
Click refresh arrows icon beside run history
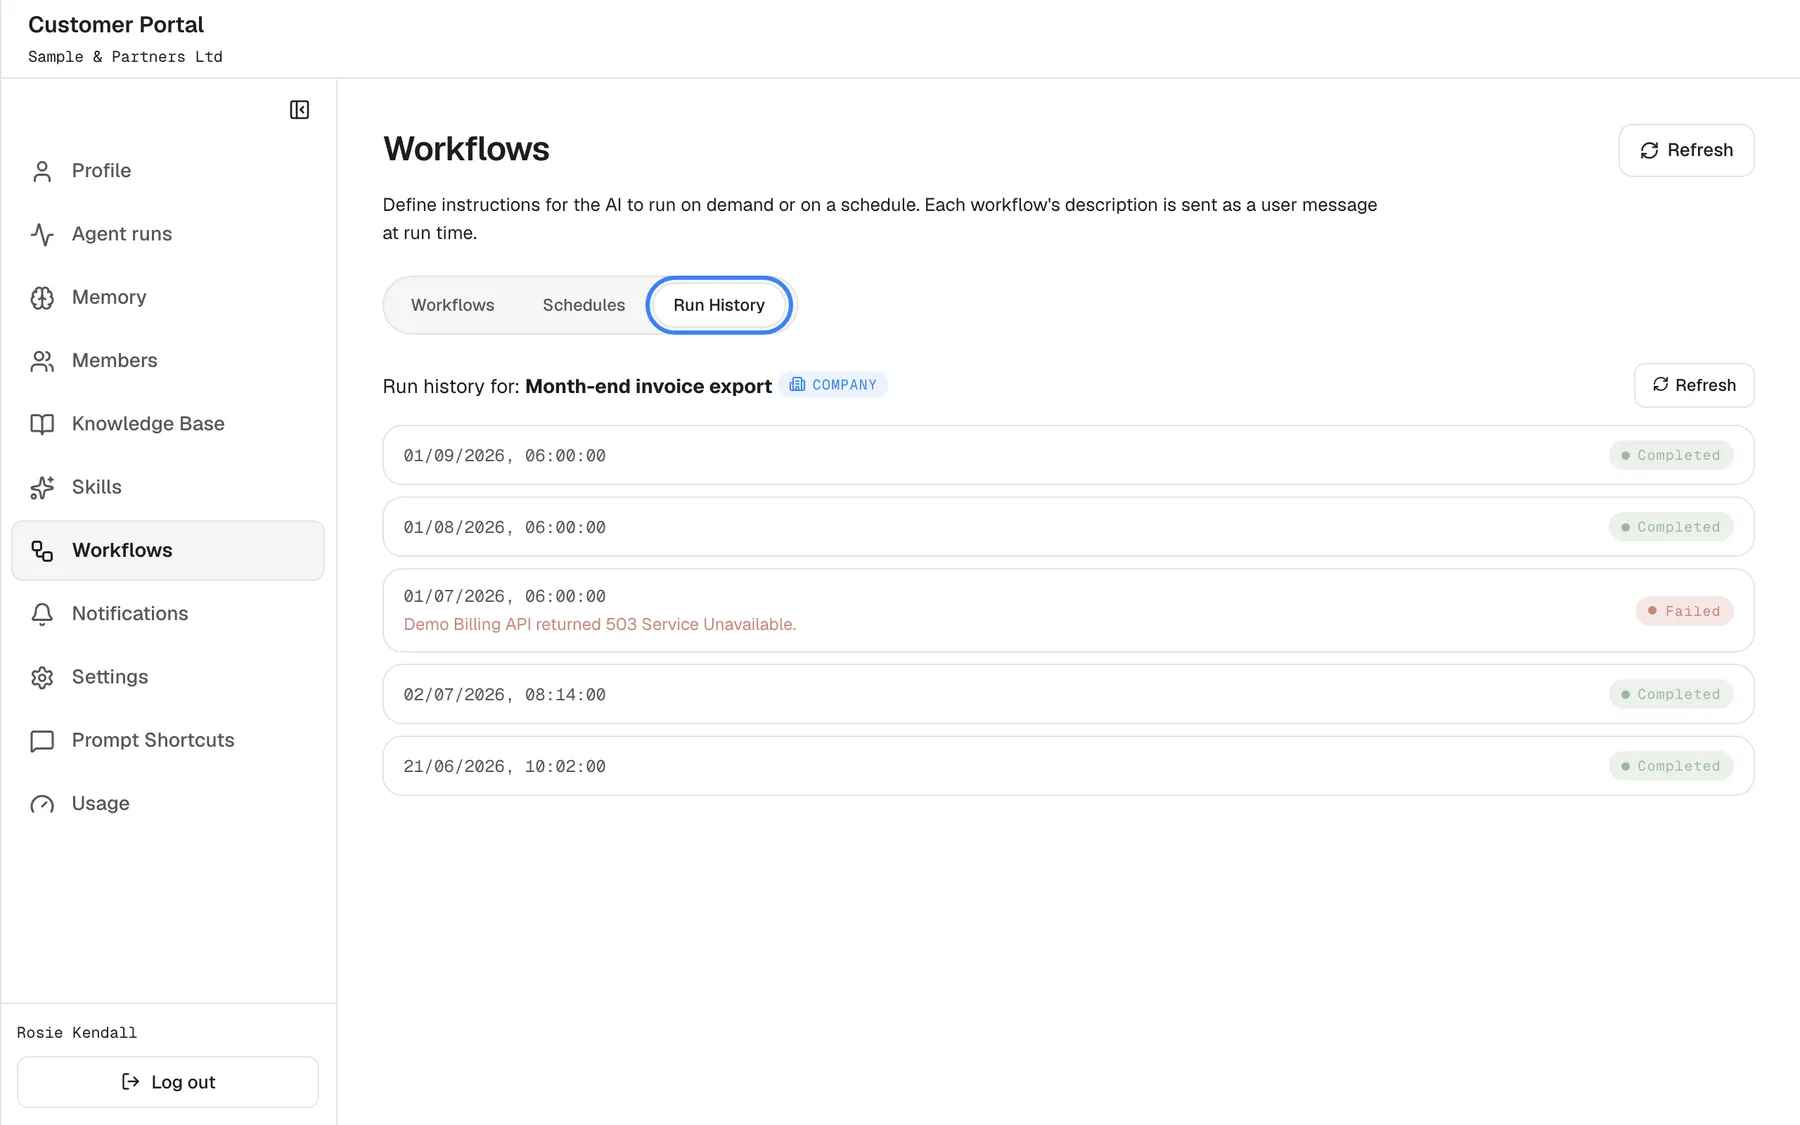pos(1660,385)
